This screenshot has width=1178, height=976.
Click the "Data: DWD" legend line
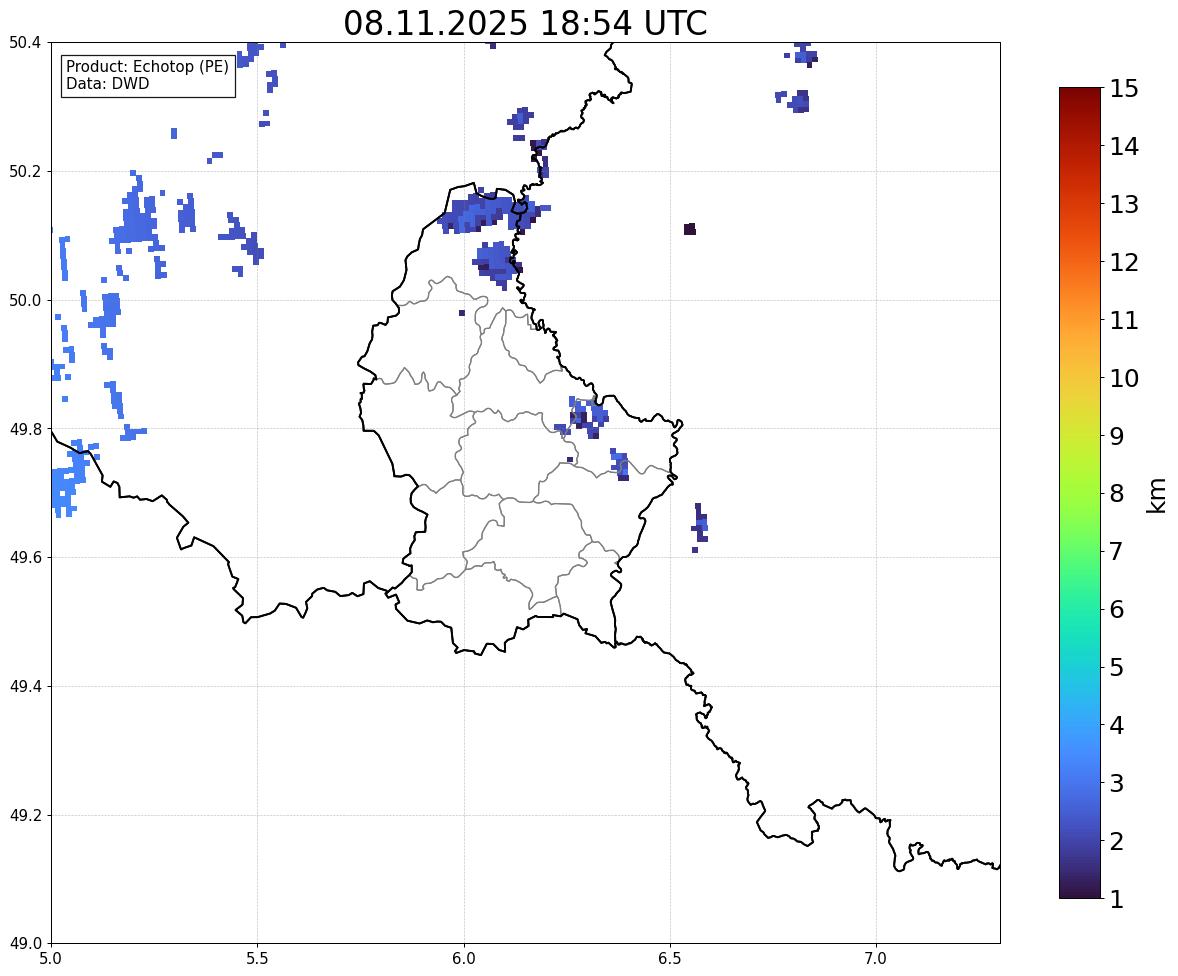(x=107, y=83)
